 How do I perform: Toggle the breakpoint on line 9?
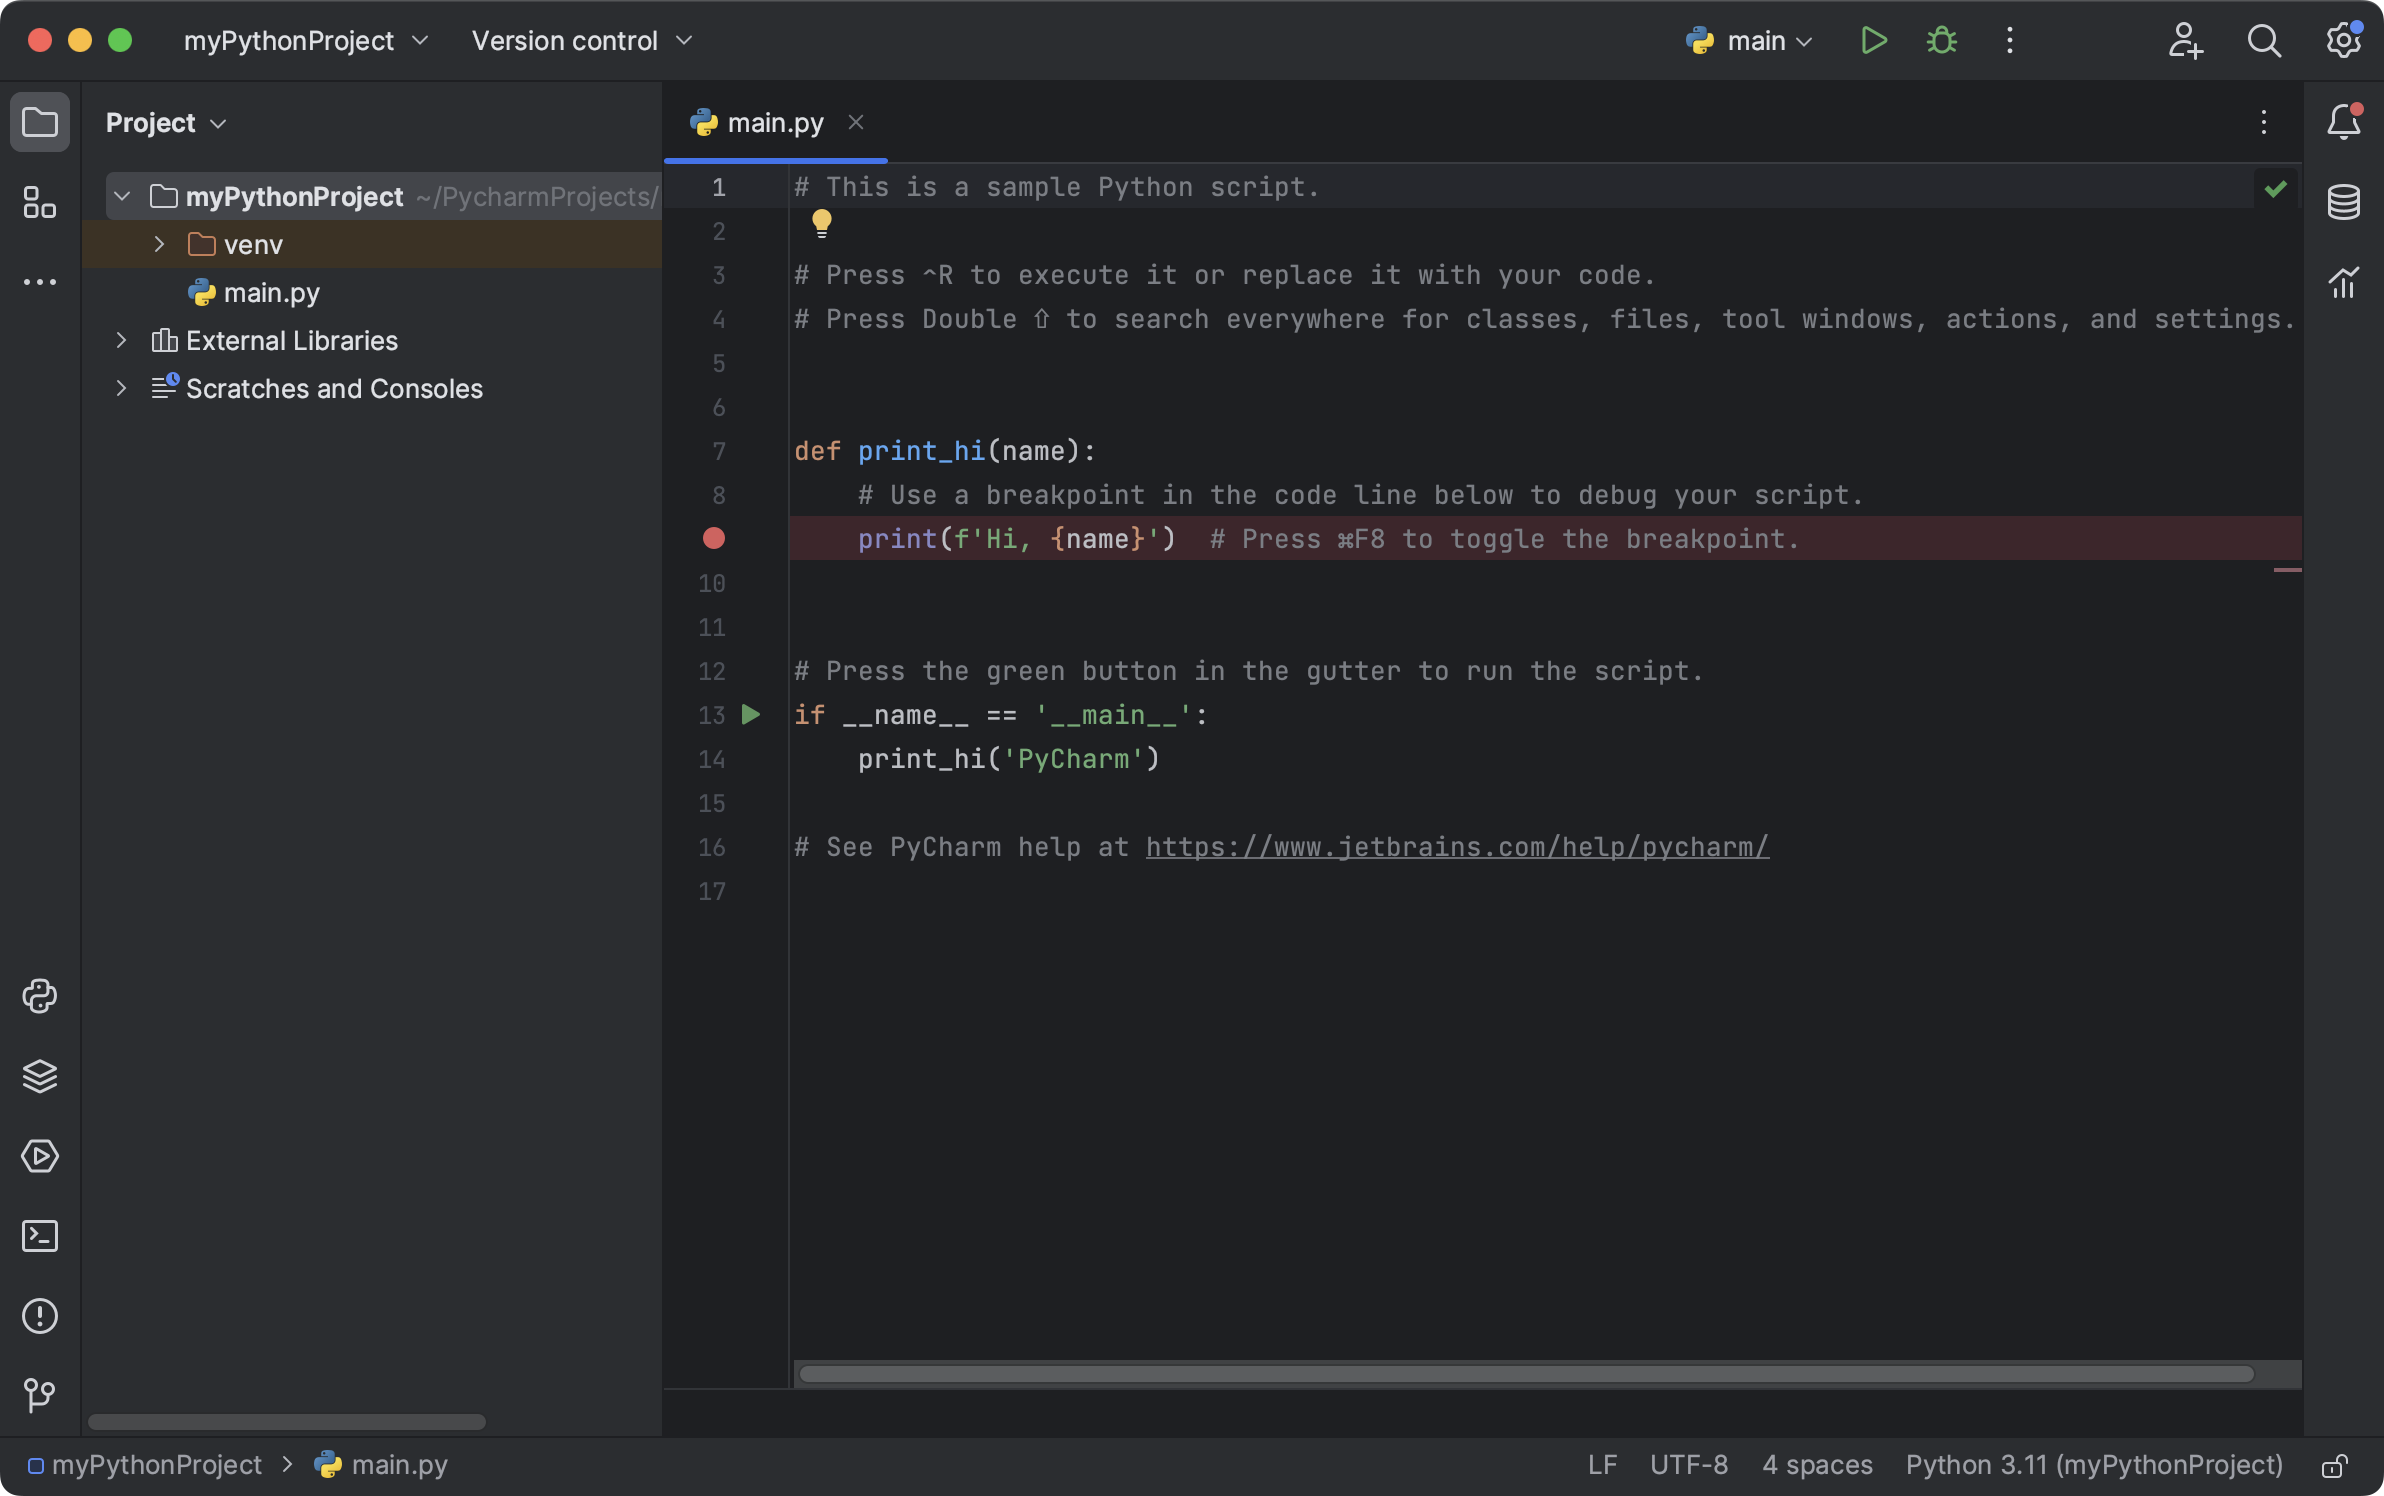pos(713,539)
